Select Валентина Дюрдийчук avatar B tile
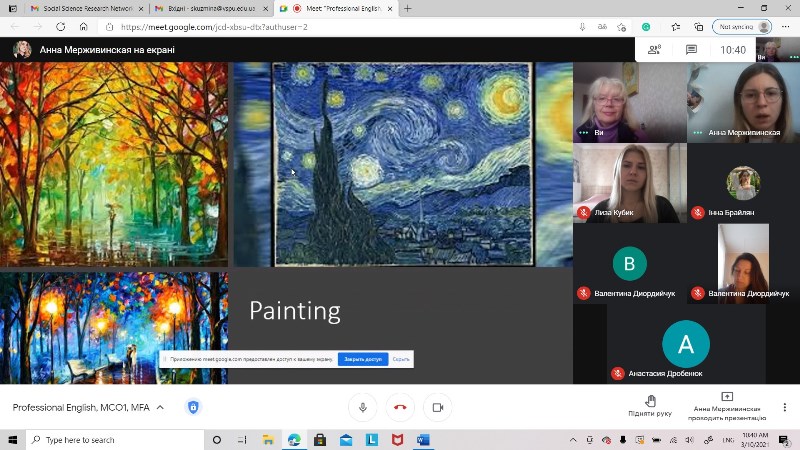 tap(630, 264)
